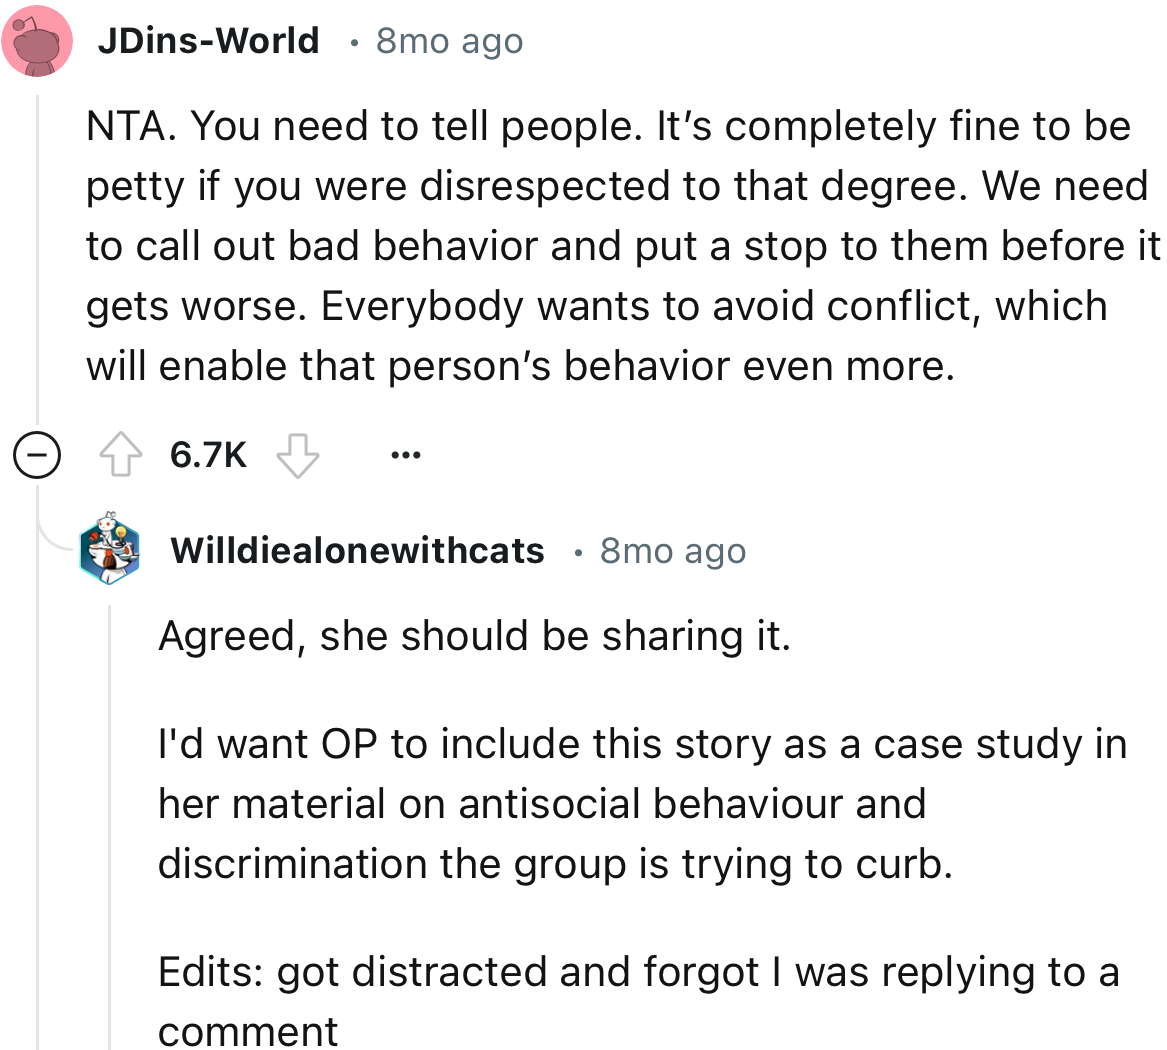The width and height of the screenshot is (1167, 1050).
Task: Collapse the reply chain using the minus control
Action: click(x=36, y=456)
